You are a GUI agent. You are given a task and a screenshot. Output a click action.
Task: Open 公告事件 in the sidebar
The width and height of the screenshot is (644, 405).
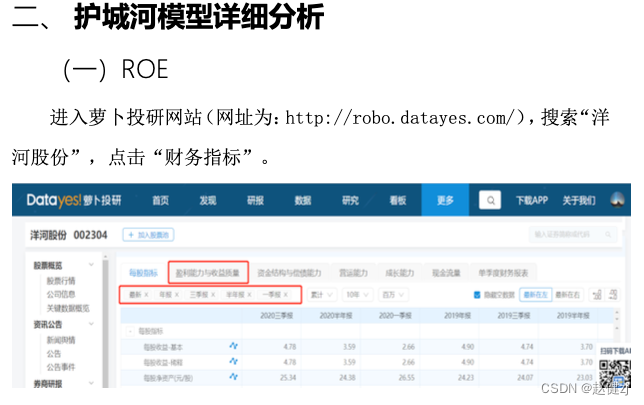tap(61, 367)
